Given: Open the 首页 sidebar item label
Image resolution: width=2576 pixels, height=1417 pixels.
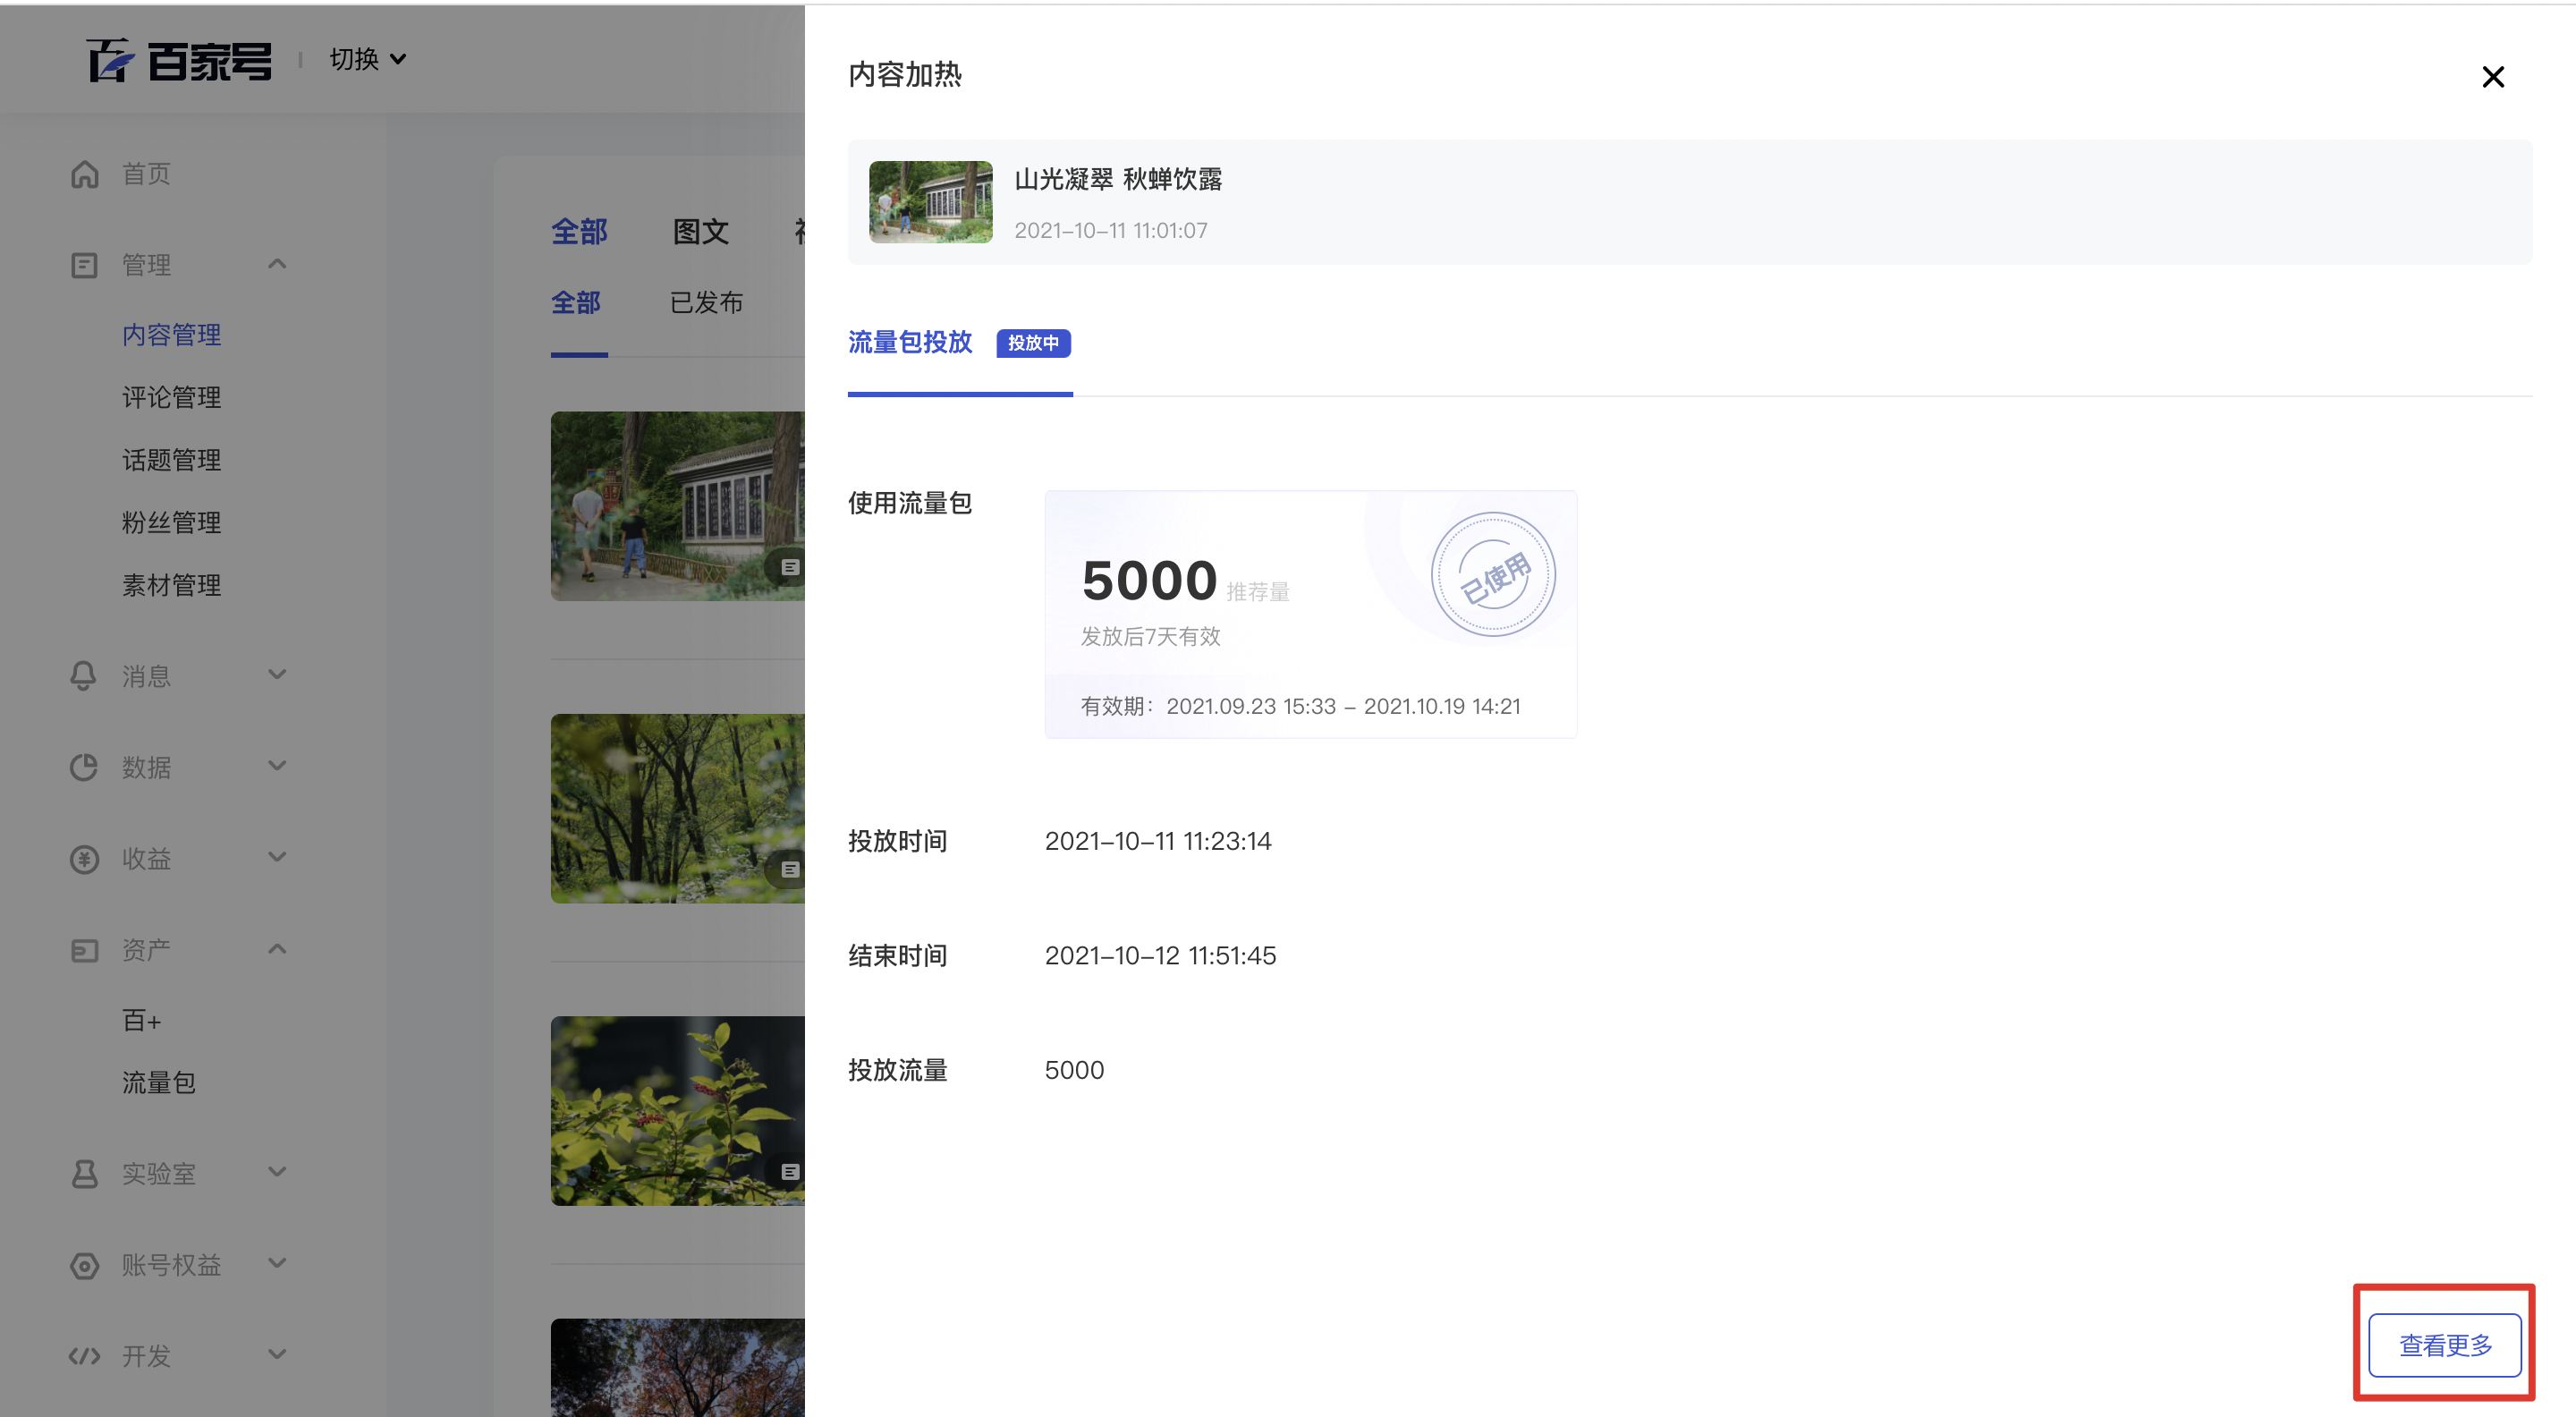Looking at the screenshot, I should [146, 174].
